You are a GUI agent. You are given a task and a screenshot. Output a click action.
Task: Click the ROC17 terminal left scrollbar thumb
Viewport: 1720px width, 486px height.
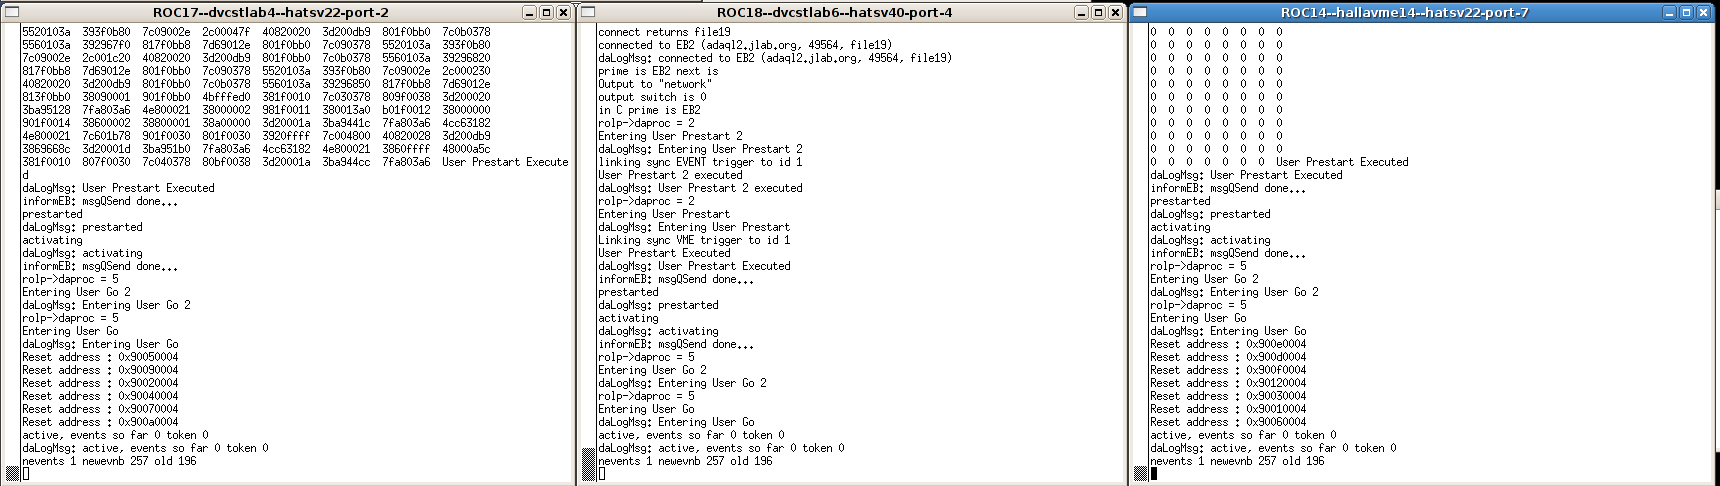12,473
